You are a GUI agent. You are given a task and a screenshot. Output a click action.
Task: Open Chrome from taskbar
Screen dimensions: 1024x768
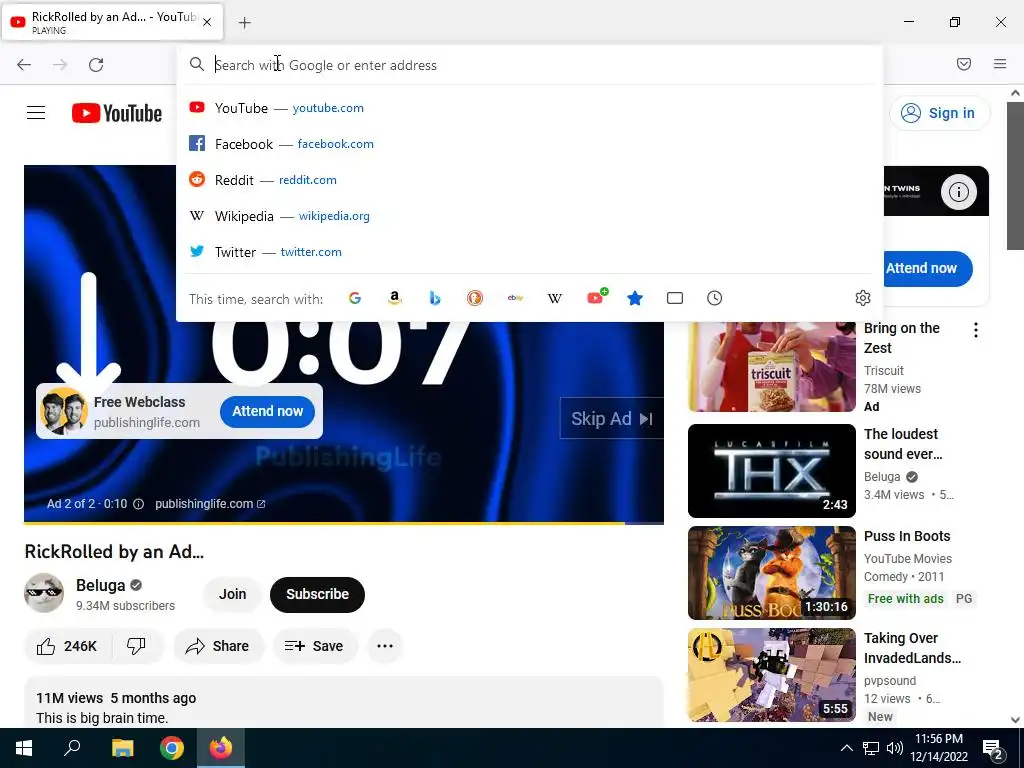[172, 748]
